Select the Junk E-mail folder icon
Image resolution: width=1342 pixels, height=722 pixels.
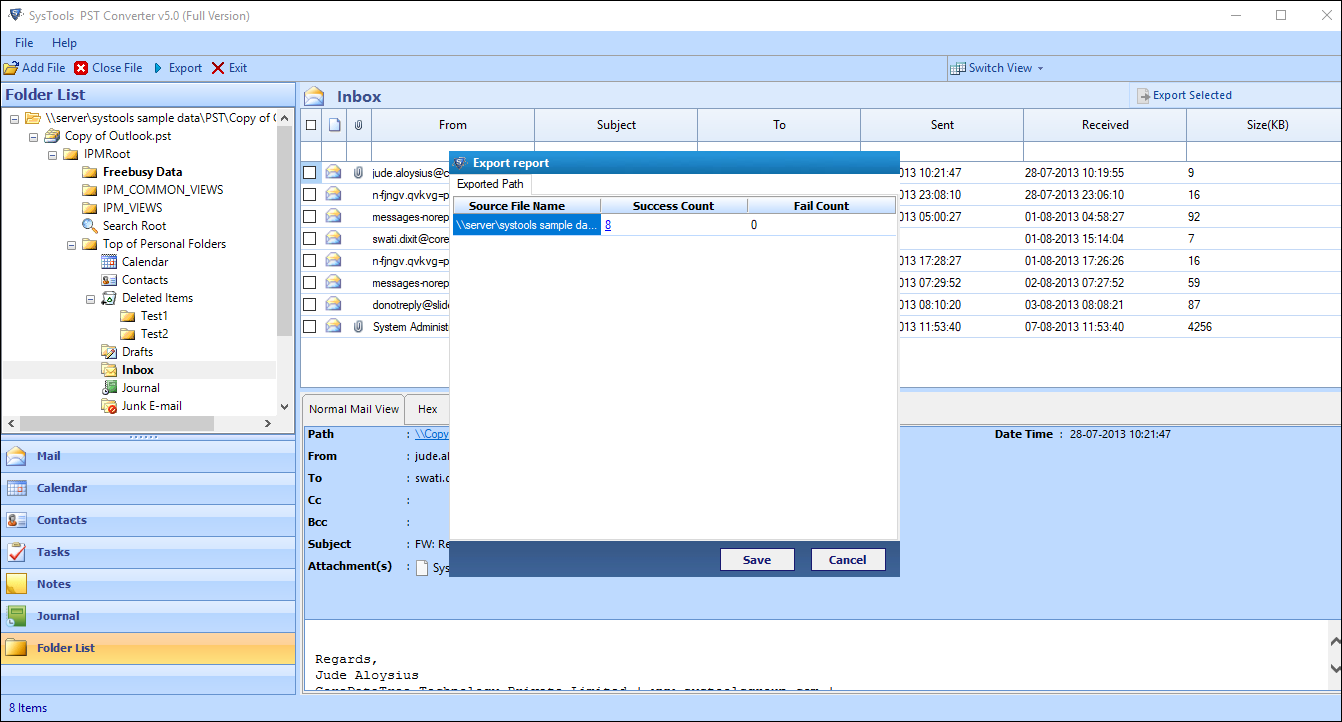click(x=109, y=406)
